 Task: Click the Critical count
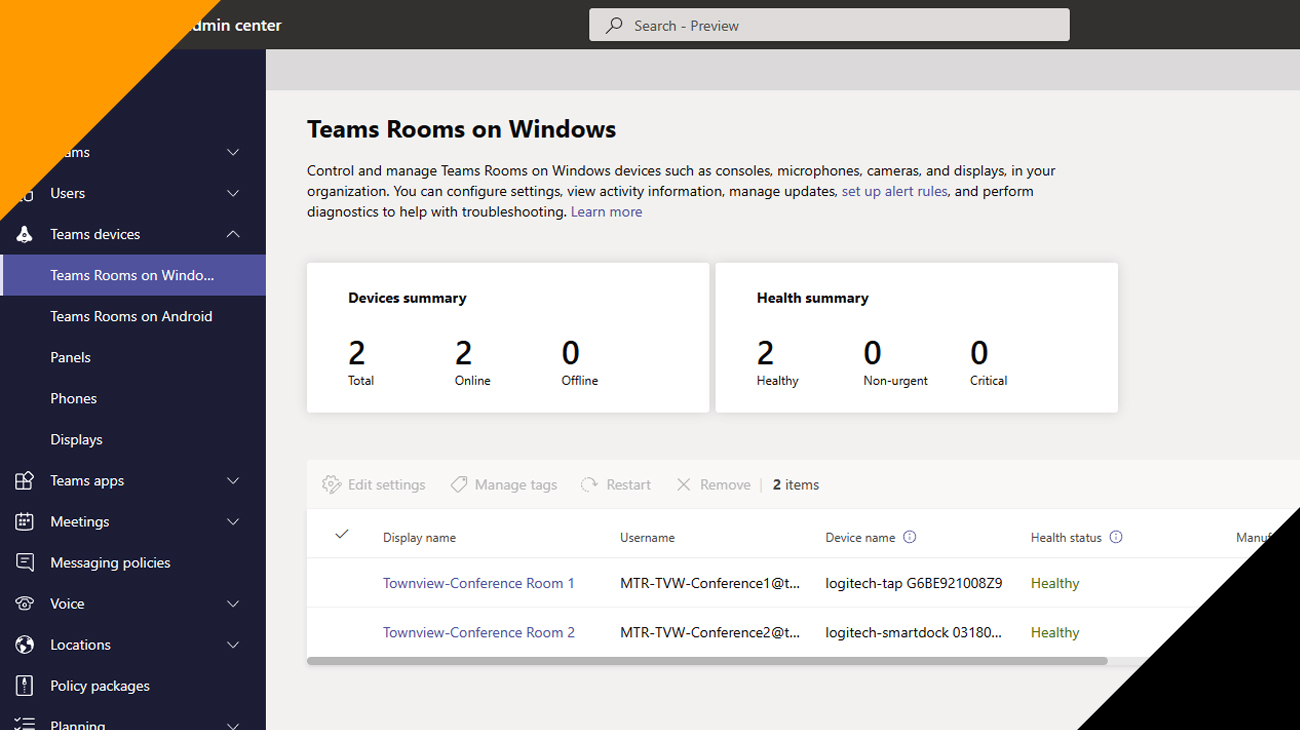tap(980, 353)
